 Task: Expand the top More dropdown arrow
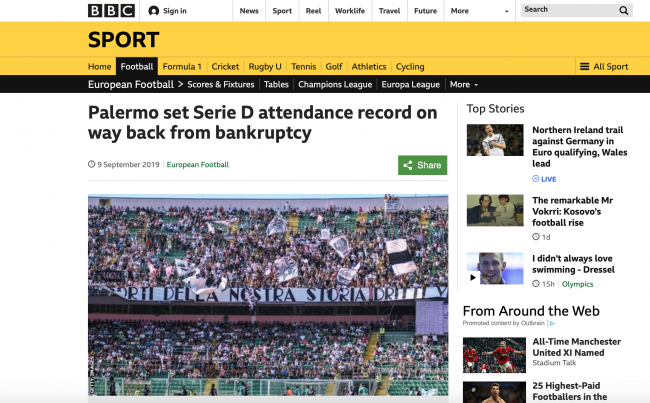coord(506,11)
